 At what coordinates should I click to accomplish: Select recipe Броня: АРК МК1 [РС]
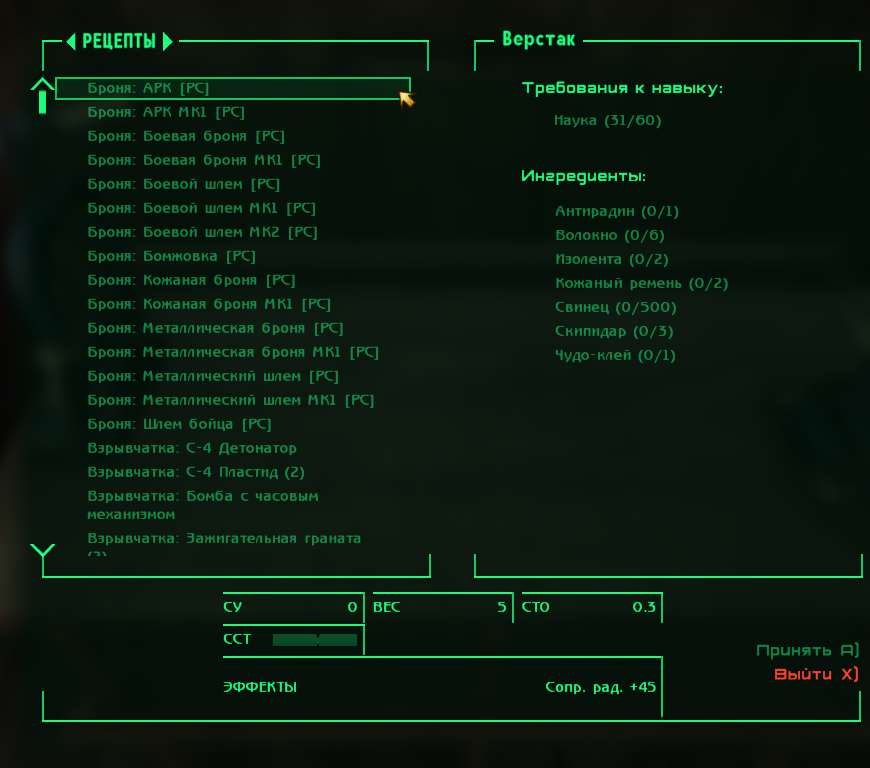tap(166, 112)
